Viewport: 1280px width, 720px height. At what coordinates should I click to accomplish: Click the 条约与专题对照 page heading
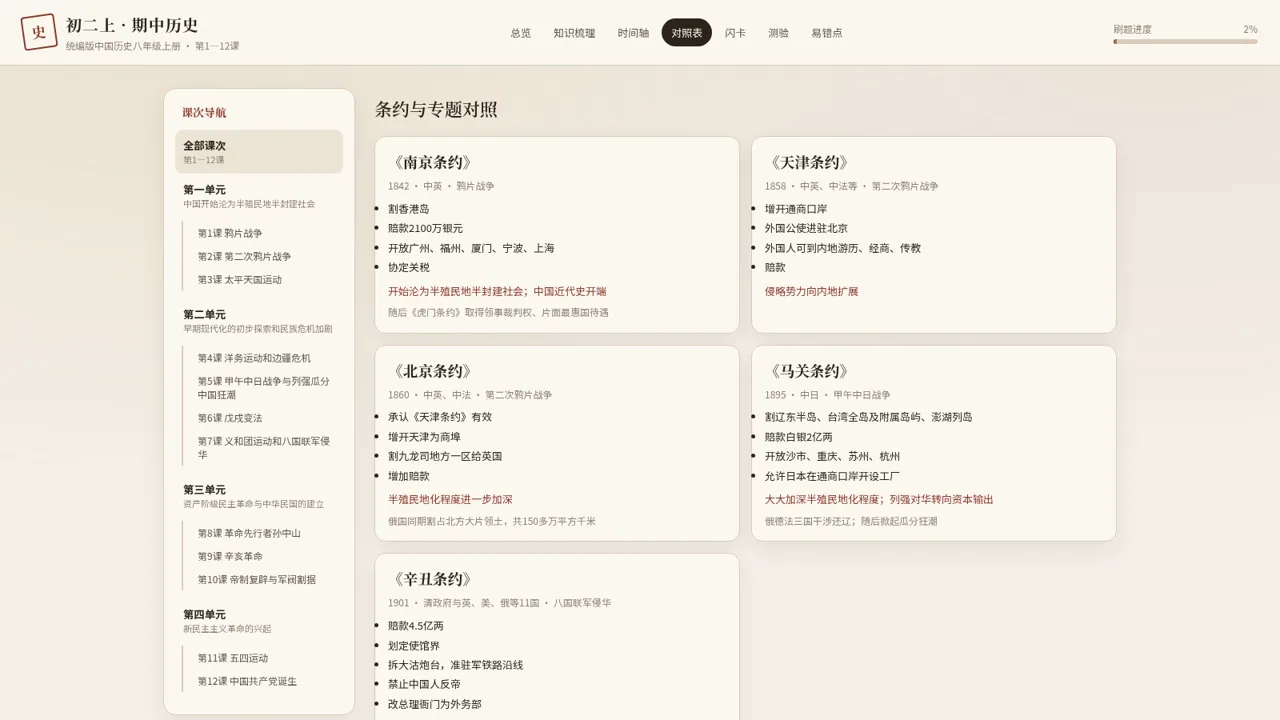coord(436,110)
